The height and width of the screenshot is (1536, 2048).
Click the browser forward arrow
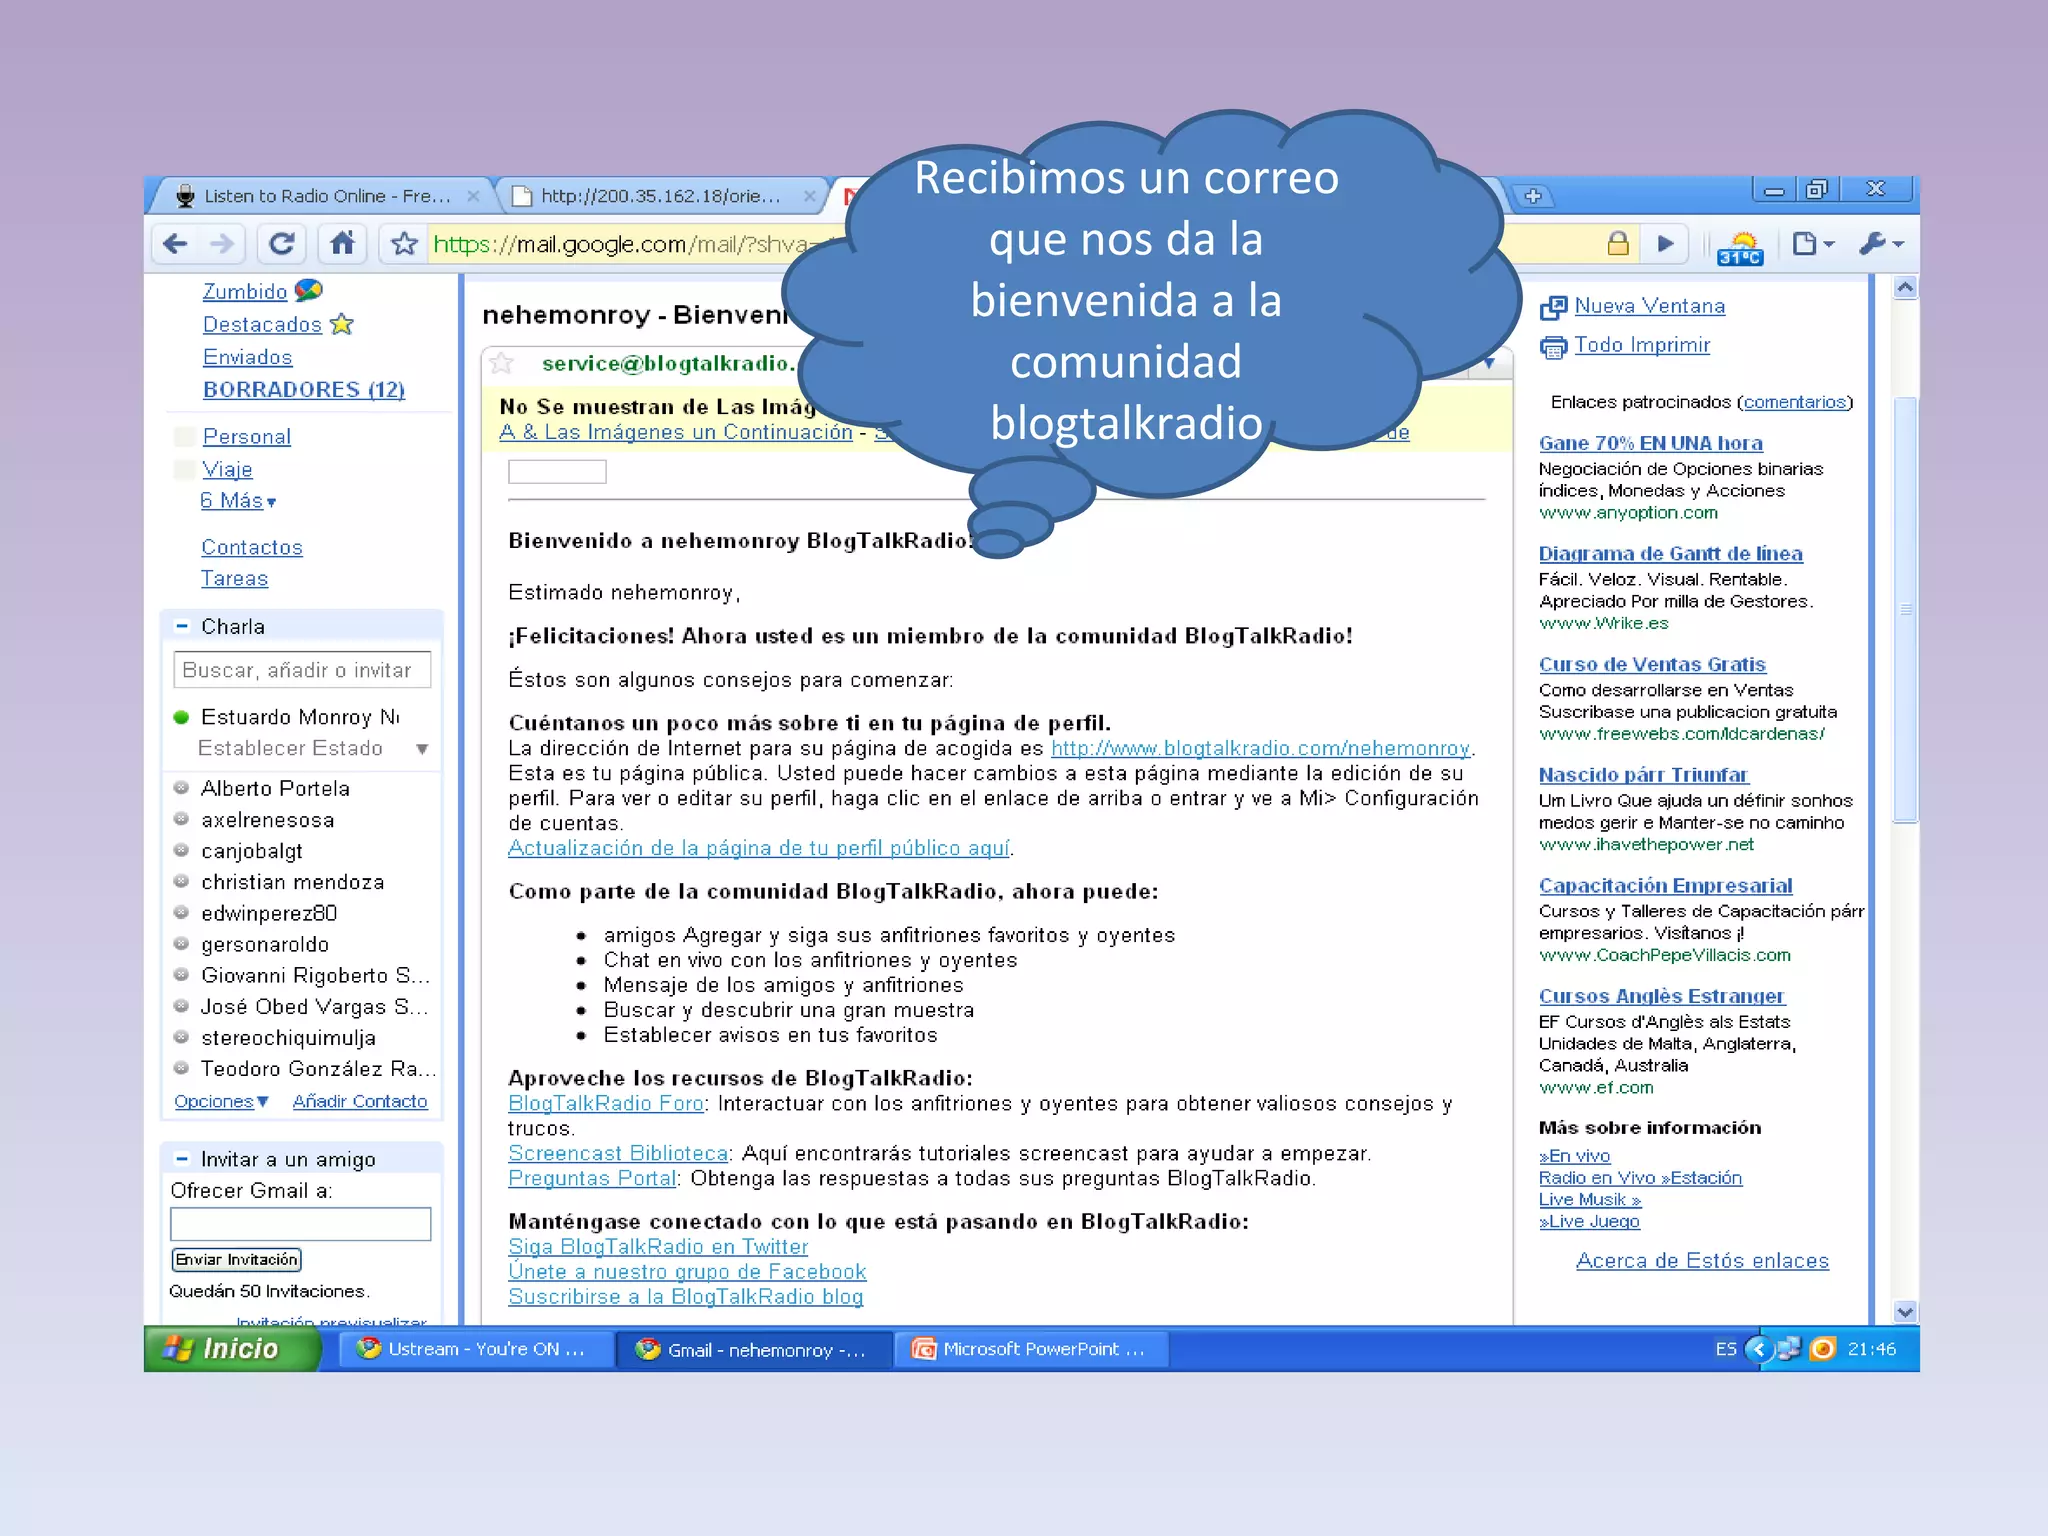click(x=222, y=244)
